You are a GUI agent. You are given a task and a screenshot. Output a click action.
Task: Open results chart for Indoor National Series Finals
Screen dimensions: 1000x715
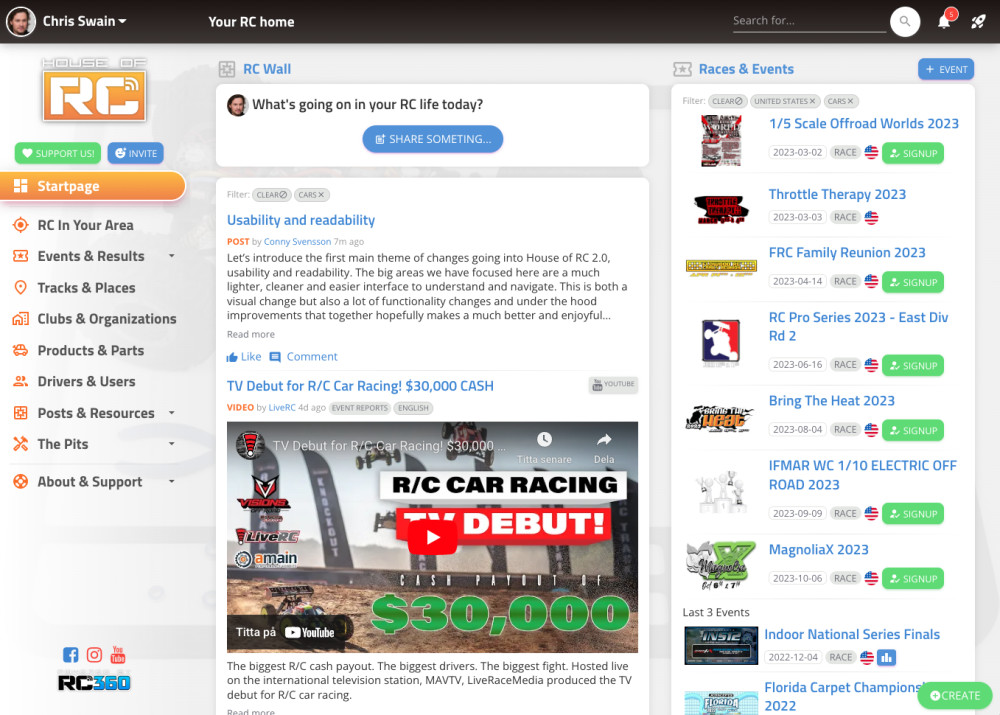coord(886,657)
